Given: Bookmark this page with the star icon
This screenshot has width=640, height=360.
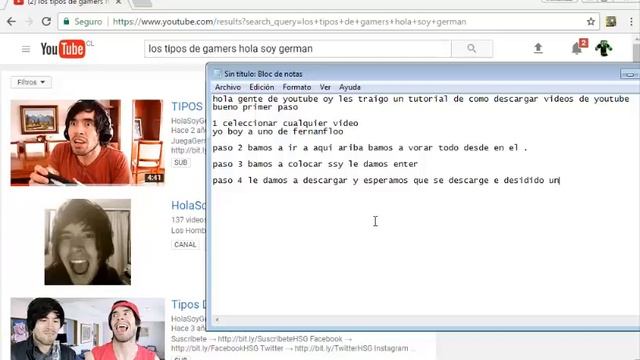Looking at the screenshot, I should tap(591, 22).
